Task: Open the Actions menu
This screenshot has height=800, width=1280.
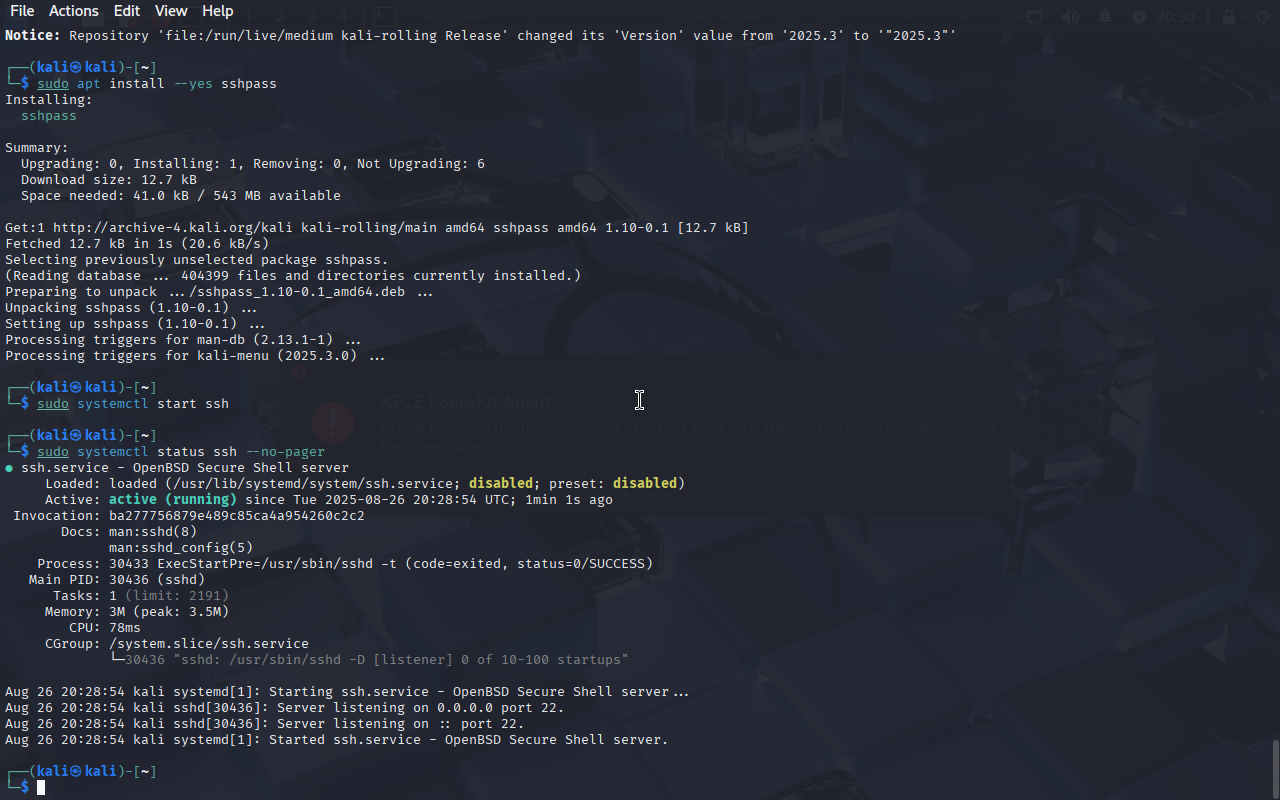Action: pos(73,11)
